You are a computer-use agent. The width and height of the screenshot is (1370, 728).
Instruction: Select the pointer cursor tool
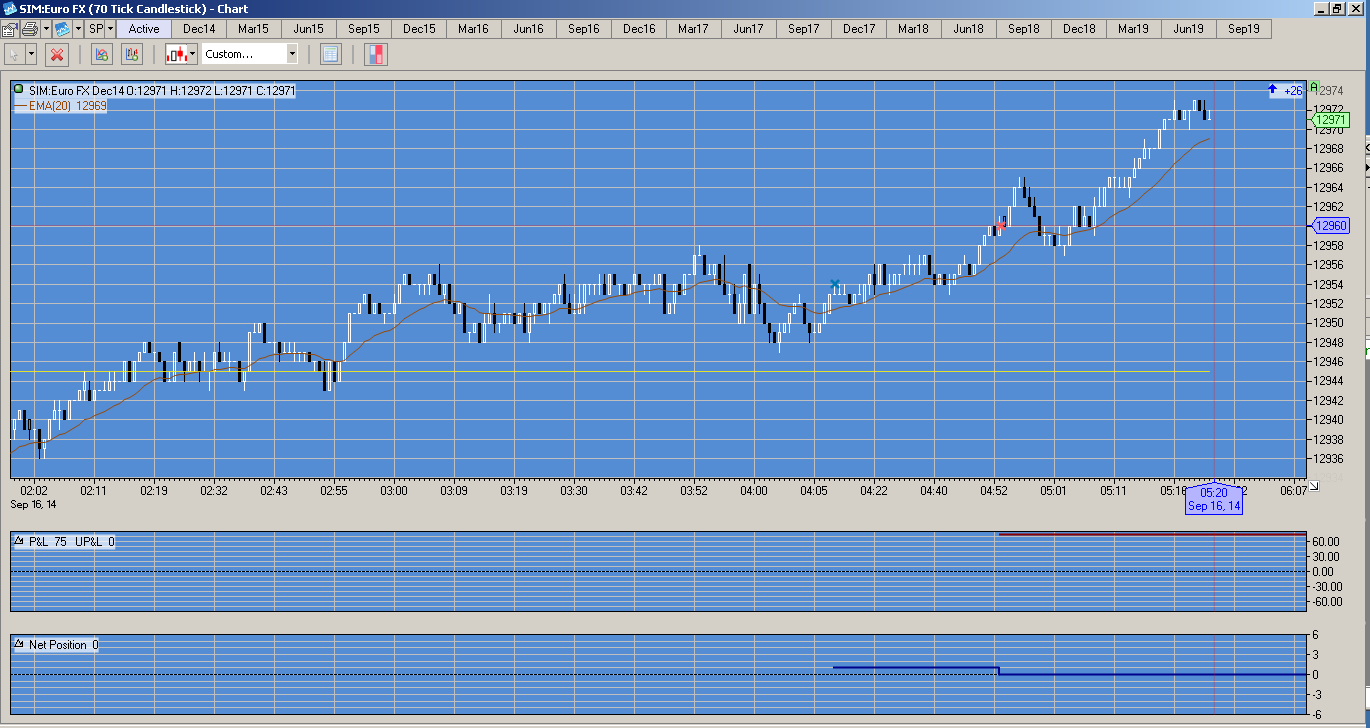coord(15,54)
